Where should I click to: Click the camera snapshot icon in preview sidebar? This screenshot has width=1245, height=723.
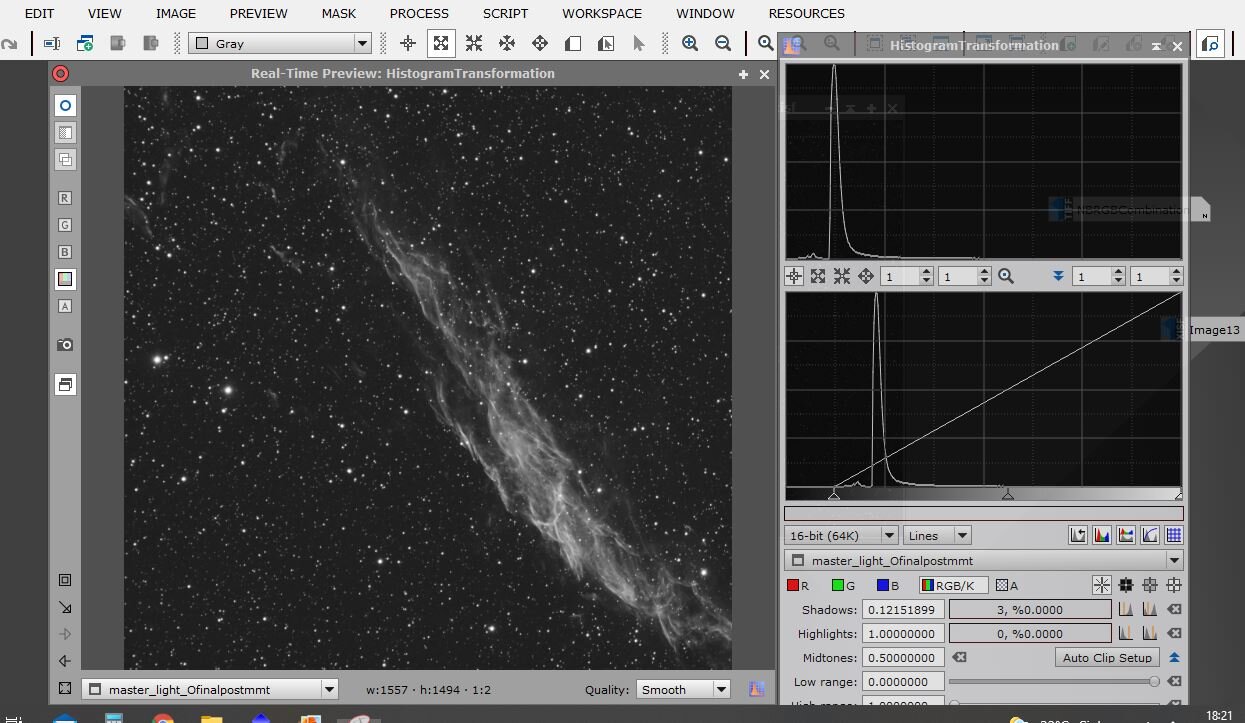[x=65, y=344]
